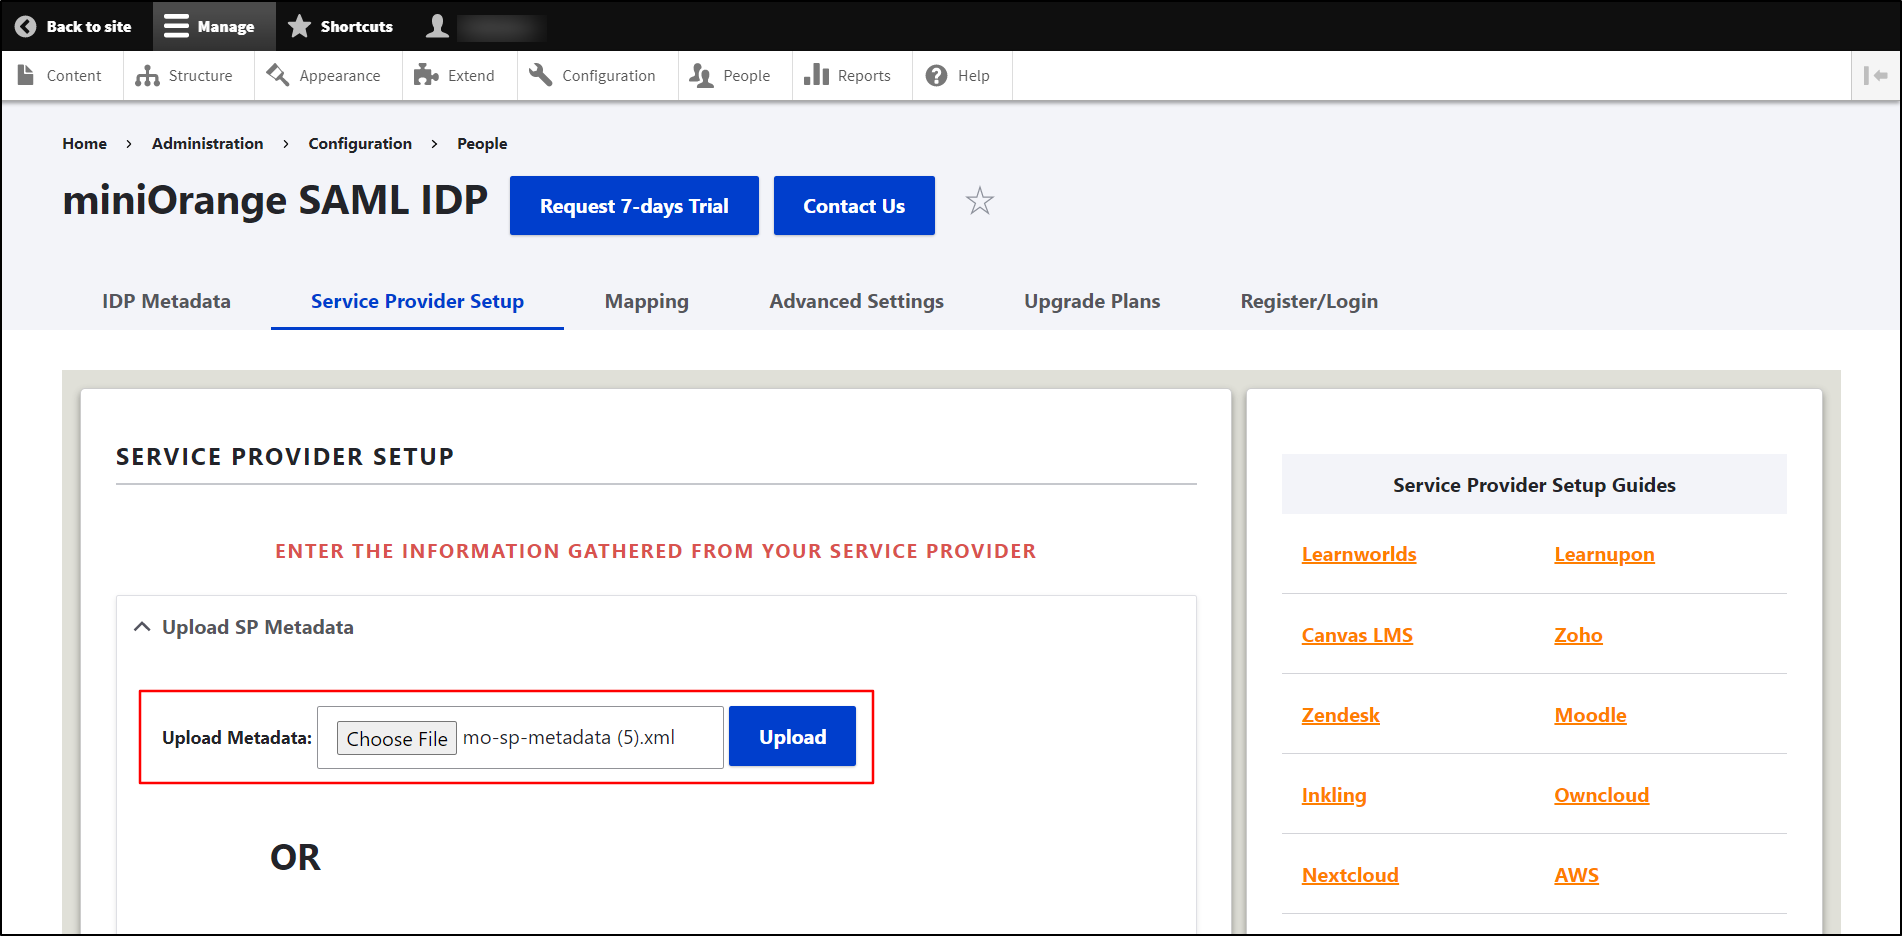
Task: Open the Moodle guide link
Action: pos(1590,715)
